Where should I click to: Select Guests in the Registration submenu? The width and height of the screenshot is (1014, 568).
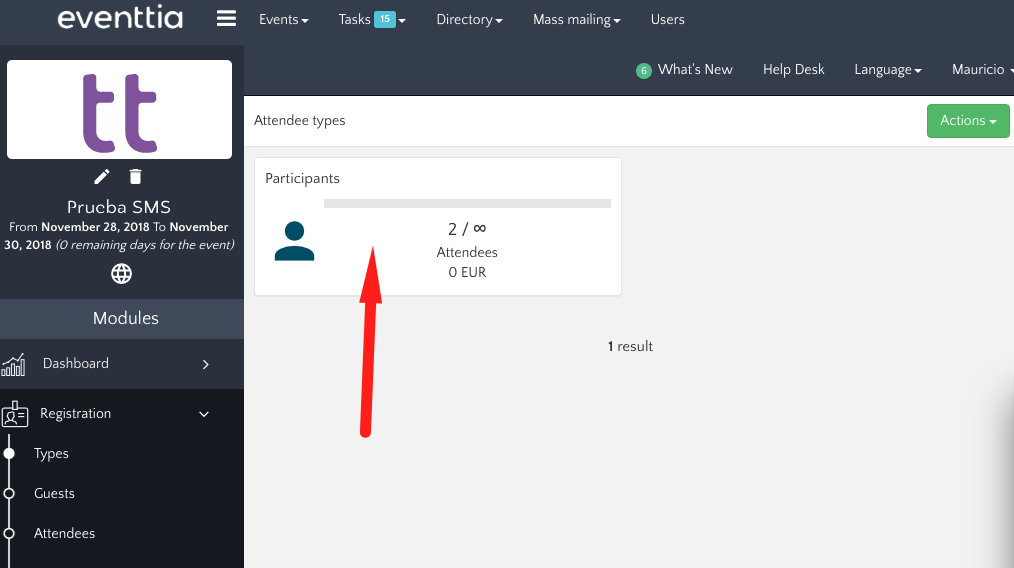point(54,494)
